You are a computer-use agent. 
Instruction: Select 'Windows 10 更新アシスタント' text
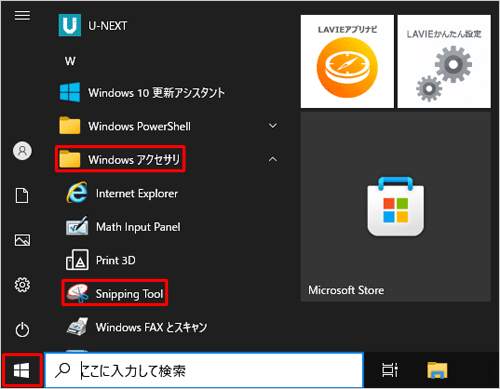[156, 93]
